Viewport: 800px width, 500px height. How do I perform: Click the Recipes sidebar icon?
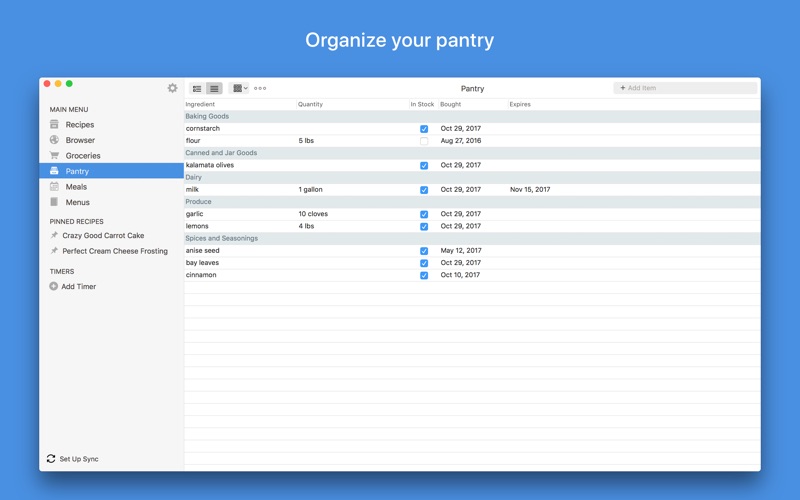pos(54,125)
